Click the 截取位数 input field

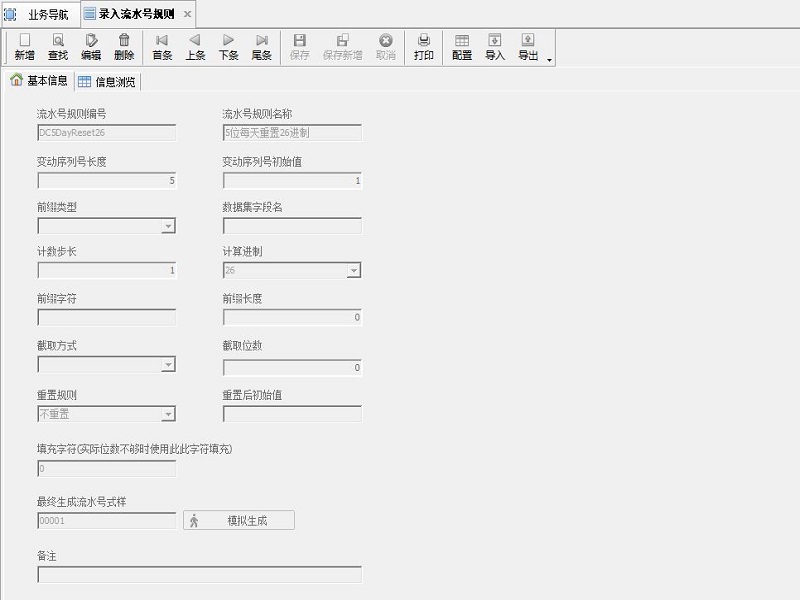292,367
